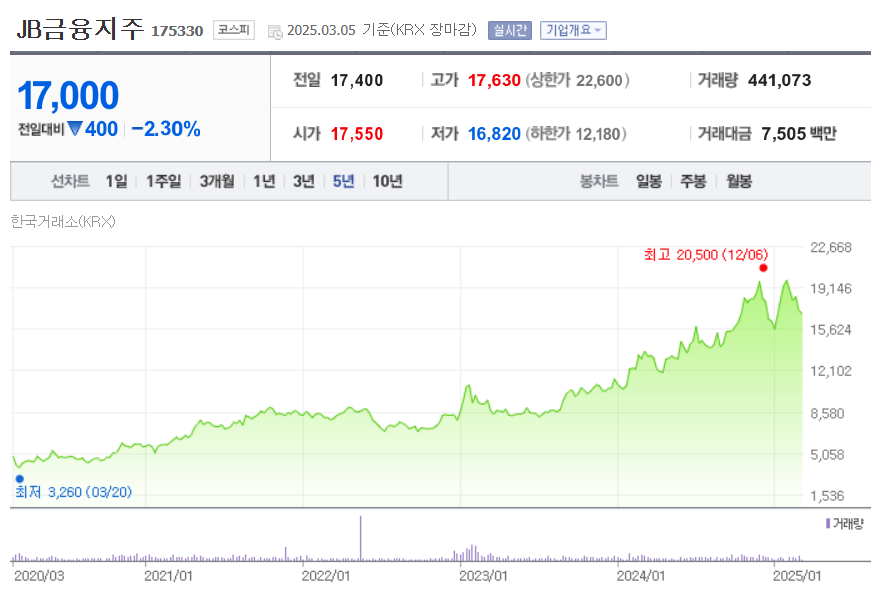Click the 최저 3,260 (03/20) label
This screenshot has width=871, height=594.
73,492
